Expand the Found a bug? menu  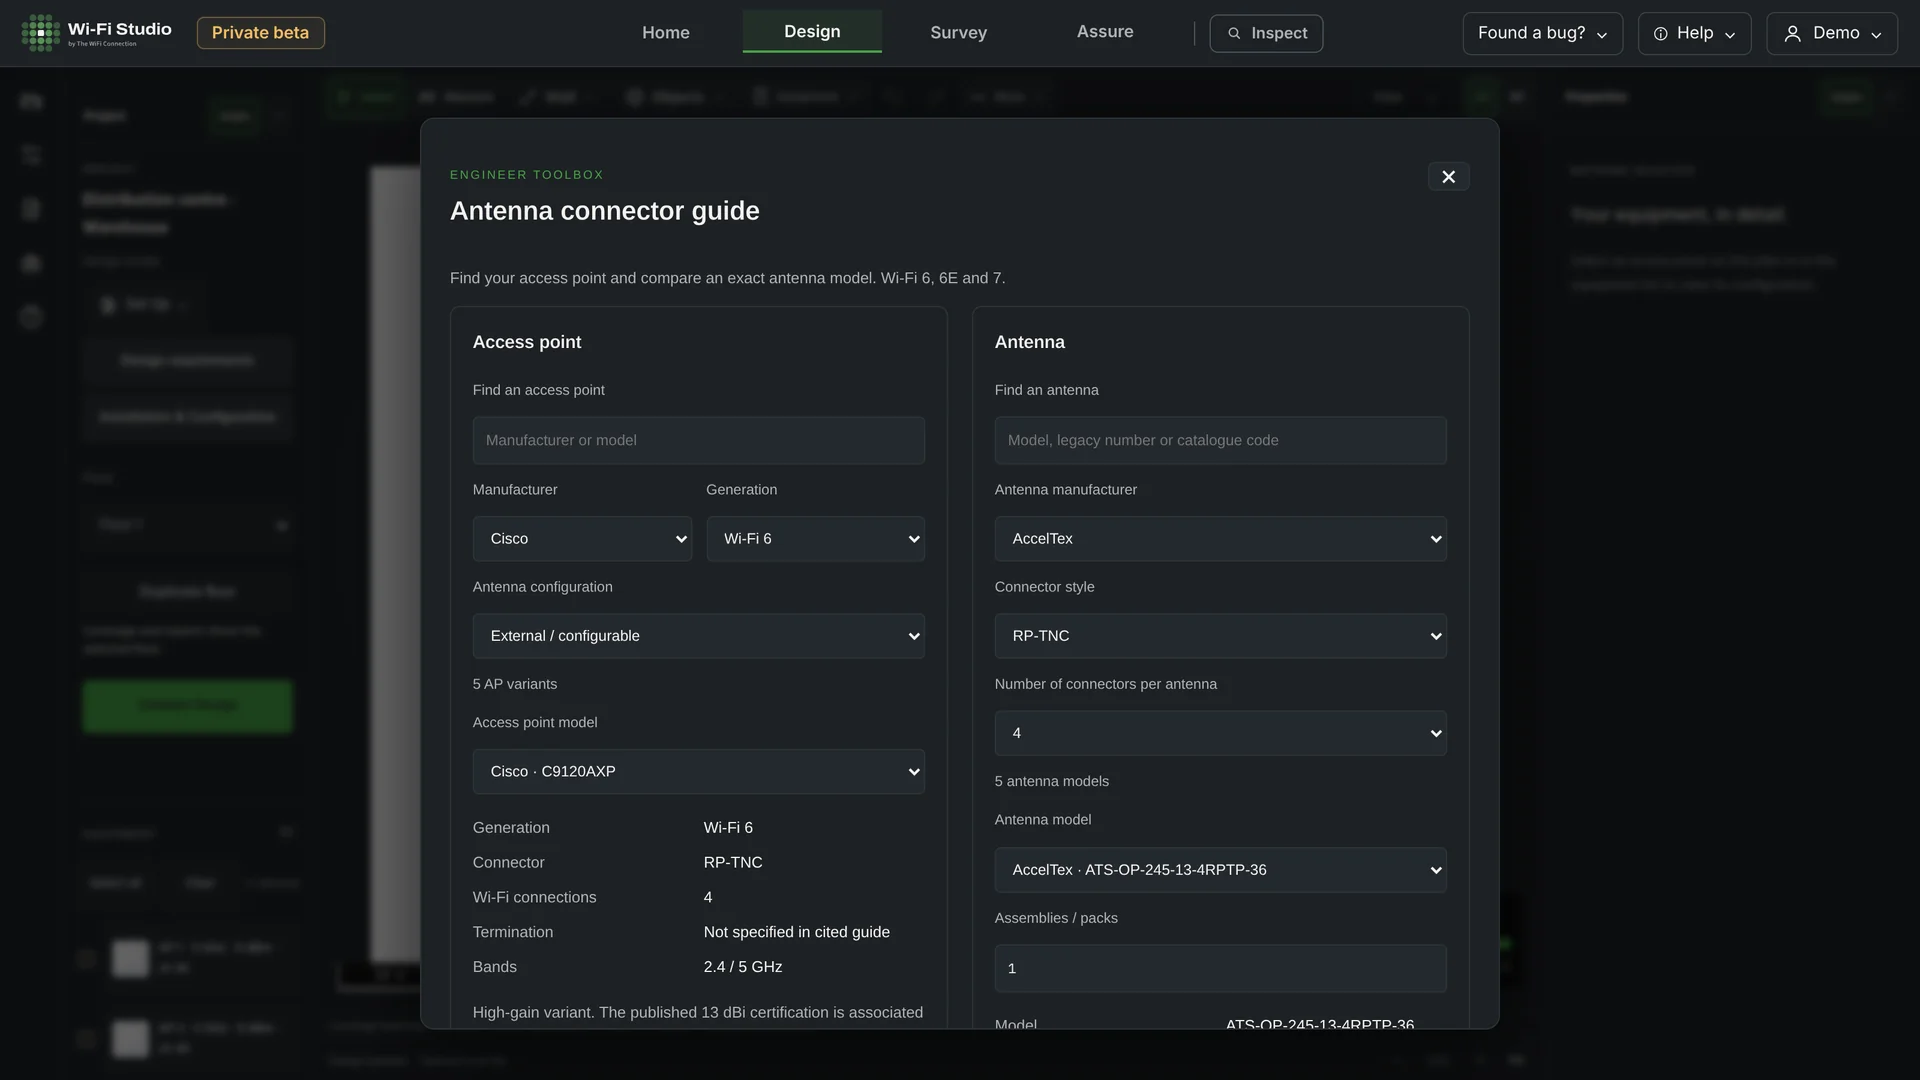click(x=1542, y=33)
